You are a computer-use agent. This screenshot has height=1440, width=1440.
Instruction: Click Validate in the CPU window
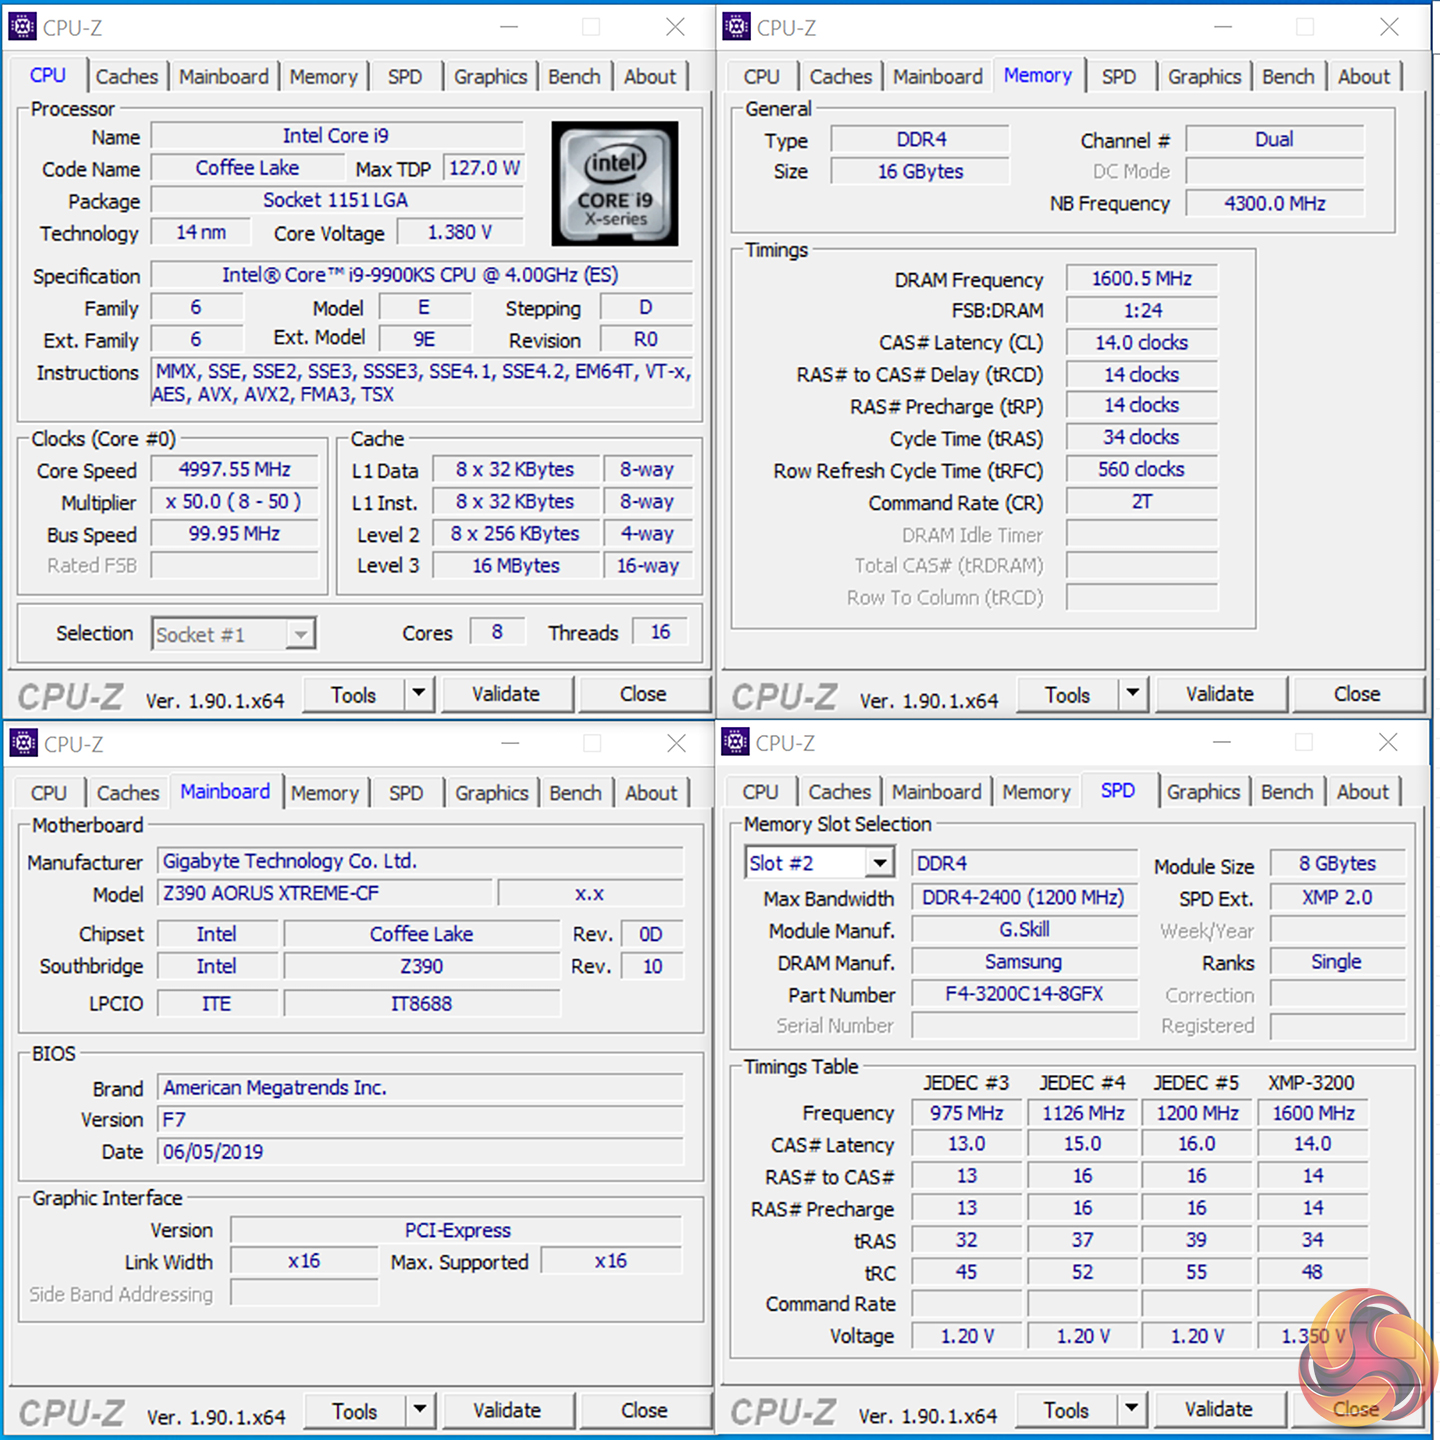[x=506, y=694]
